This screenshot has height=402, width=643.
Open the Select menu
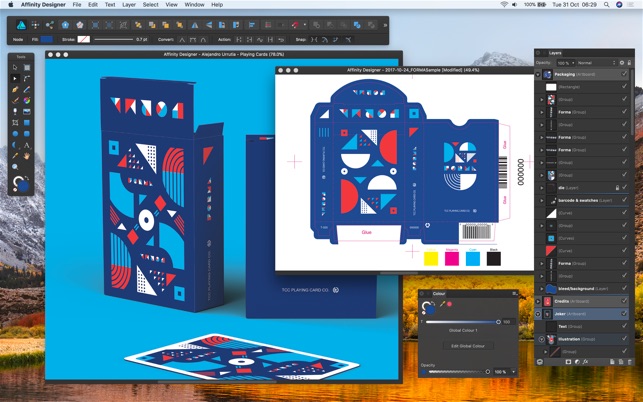[x=150, y=5]
